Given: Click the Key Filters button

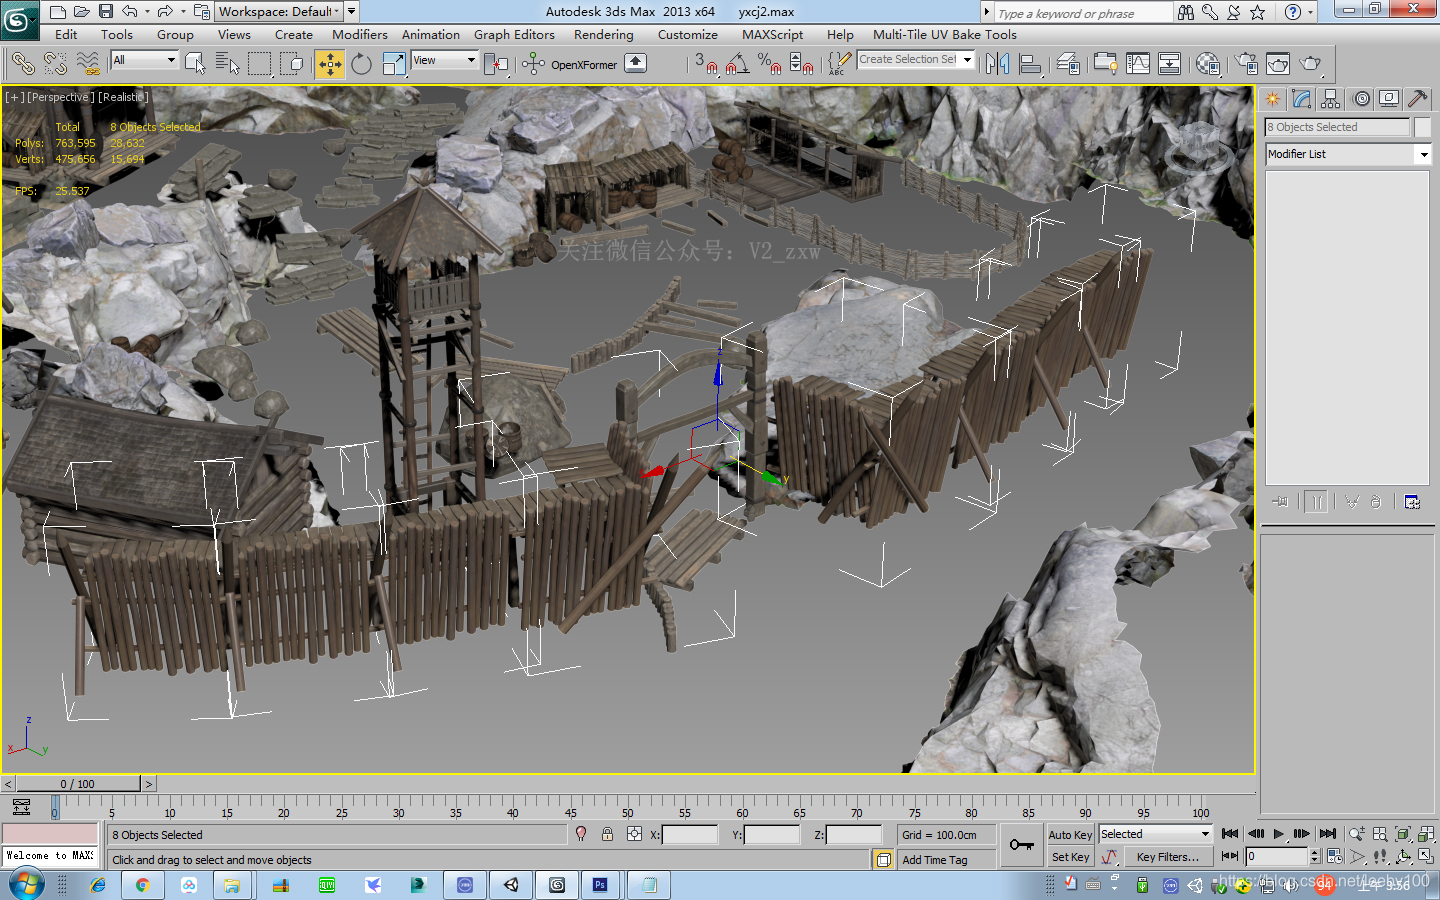Looking at the screenshot, I should pos(1167,857).
